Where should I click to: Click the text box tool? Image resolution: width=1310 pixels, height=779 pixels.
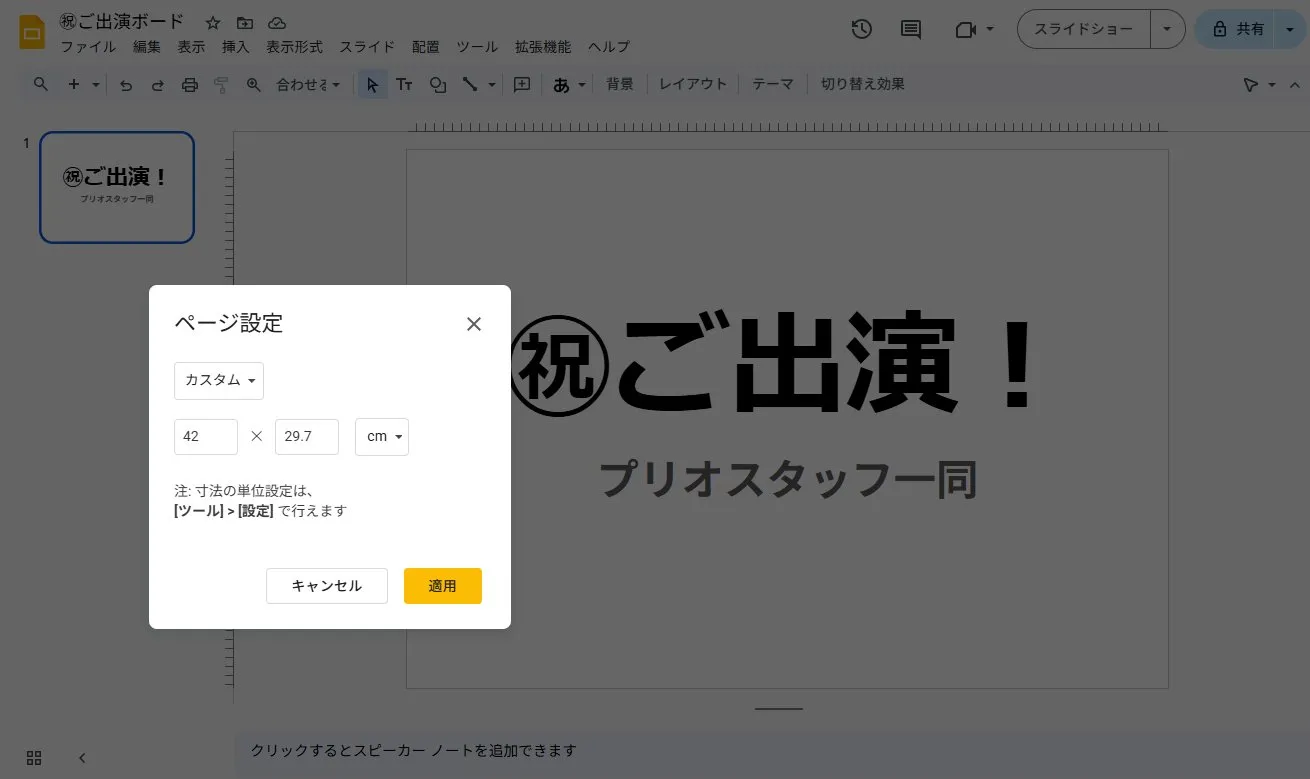(x=404, y=85)
